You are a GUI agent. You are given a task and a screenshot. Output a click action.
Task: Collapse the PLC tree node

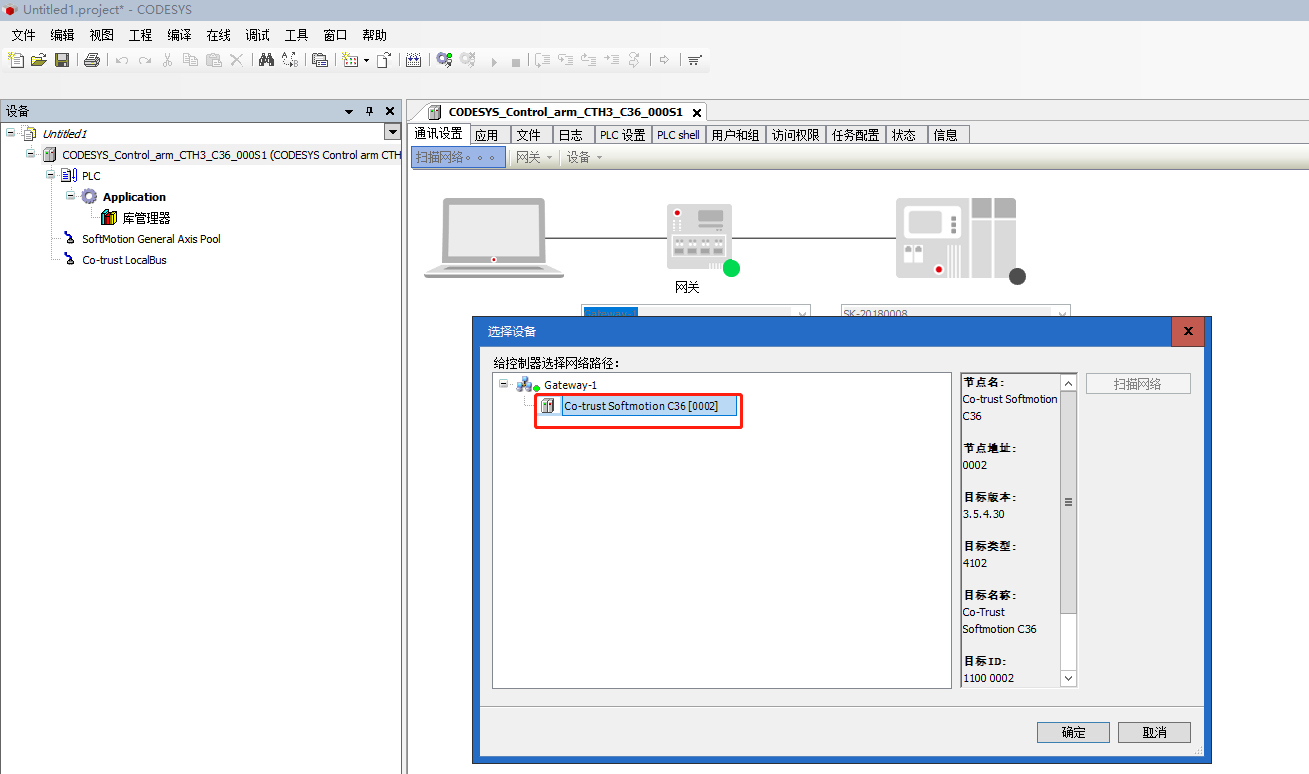tap(51, 175)
